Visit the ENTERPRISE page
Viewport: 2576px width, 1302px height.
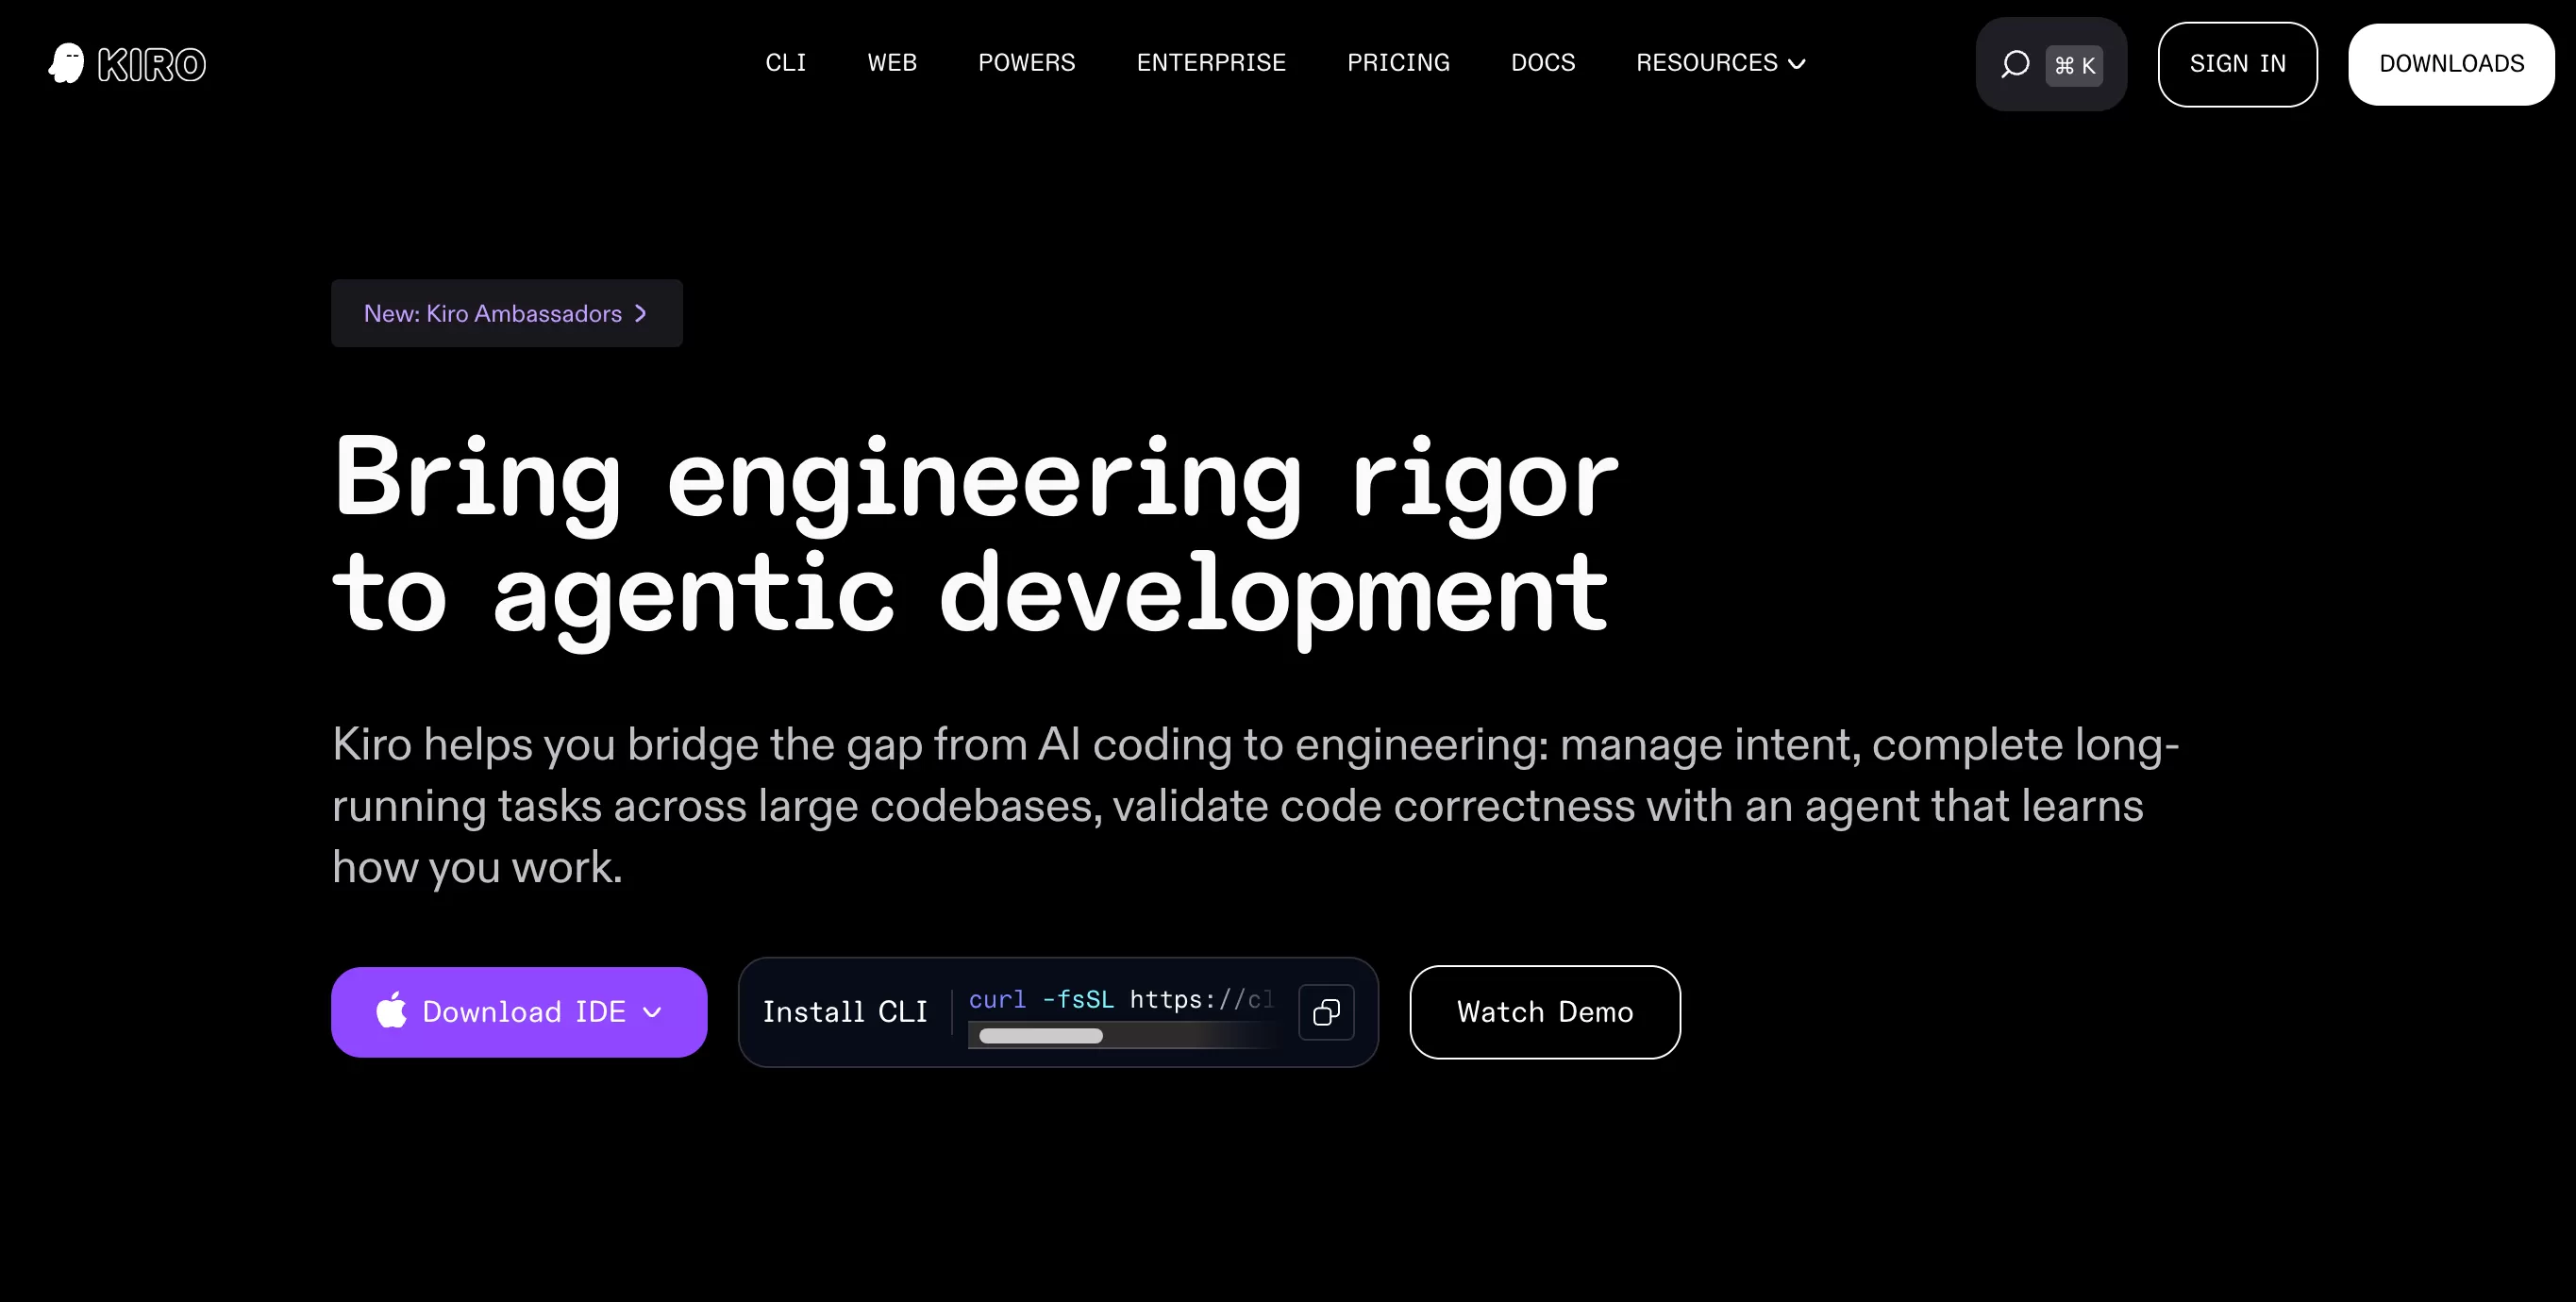[x=1211, y=63]
